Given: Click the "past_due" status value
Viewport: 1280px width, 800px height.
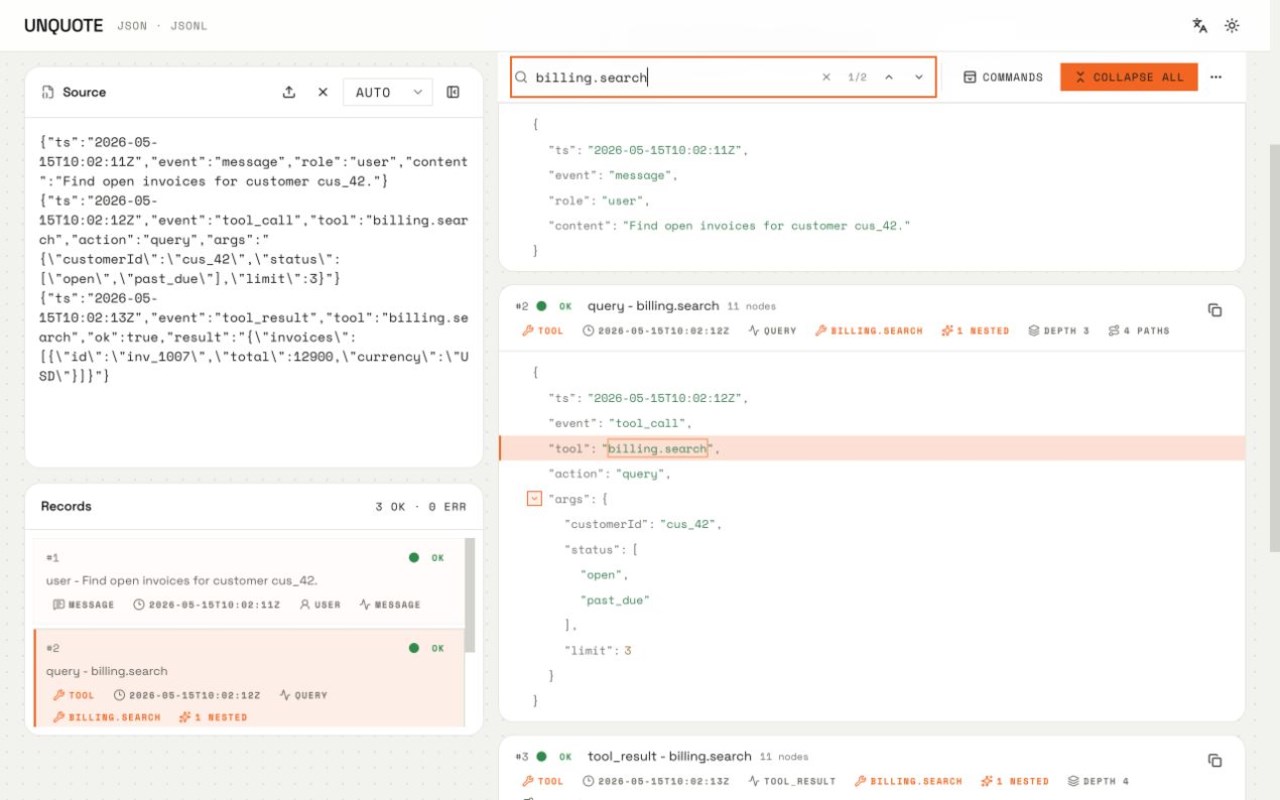Looking at the screenshot, I should pyautogui.click(x=615, y=600).
